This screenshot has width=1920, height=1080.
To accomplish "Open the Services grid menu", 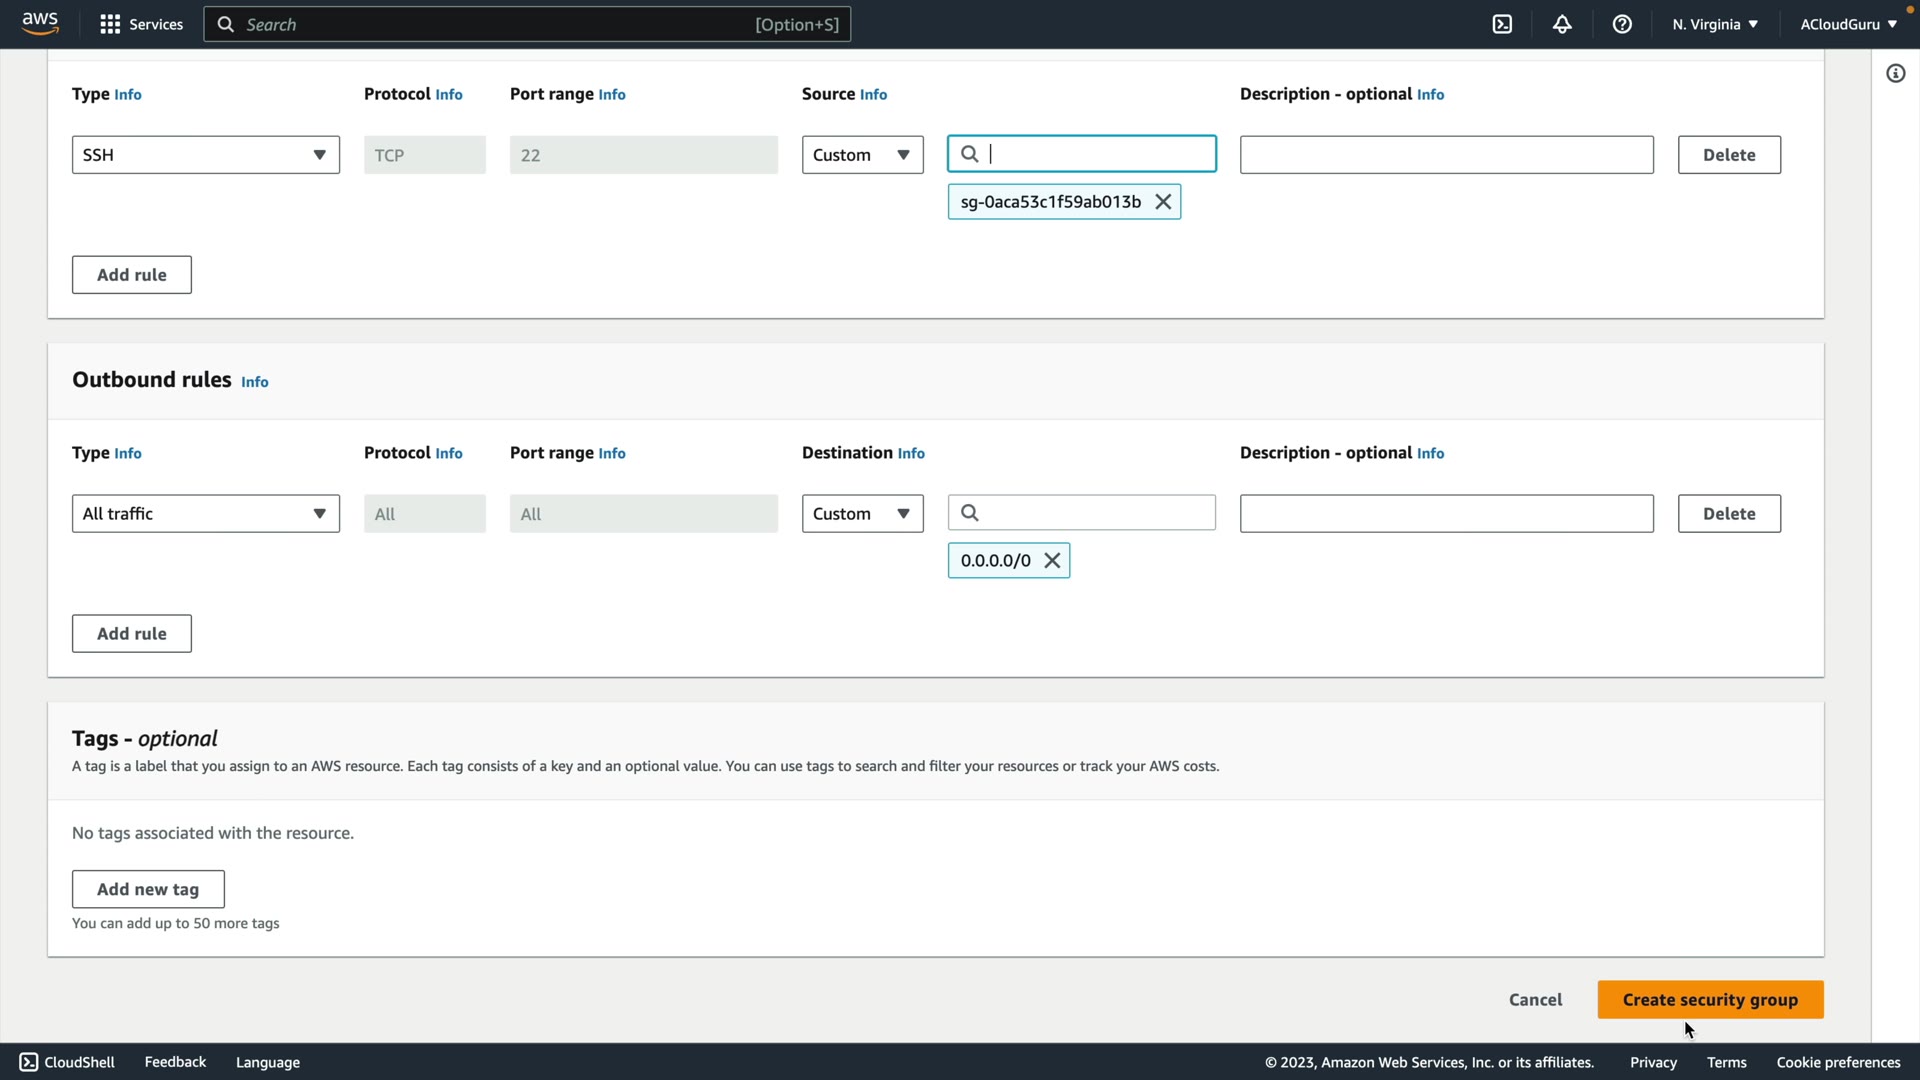I will coord(141,24).
